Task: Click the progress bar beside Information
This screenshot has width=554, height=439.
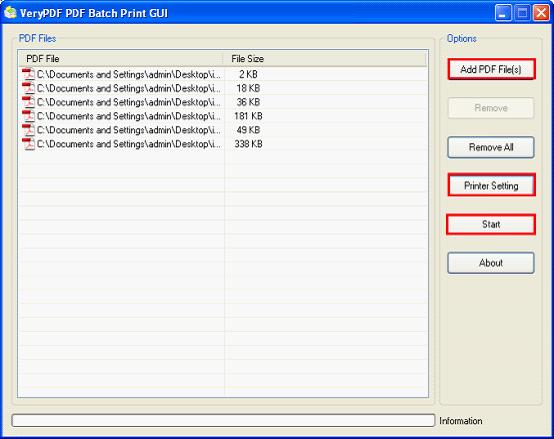Action: tap(223, 421)
